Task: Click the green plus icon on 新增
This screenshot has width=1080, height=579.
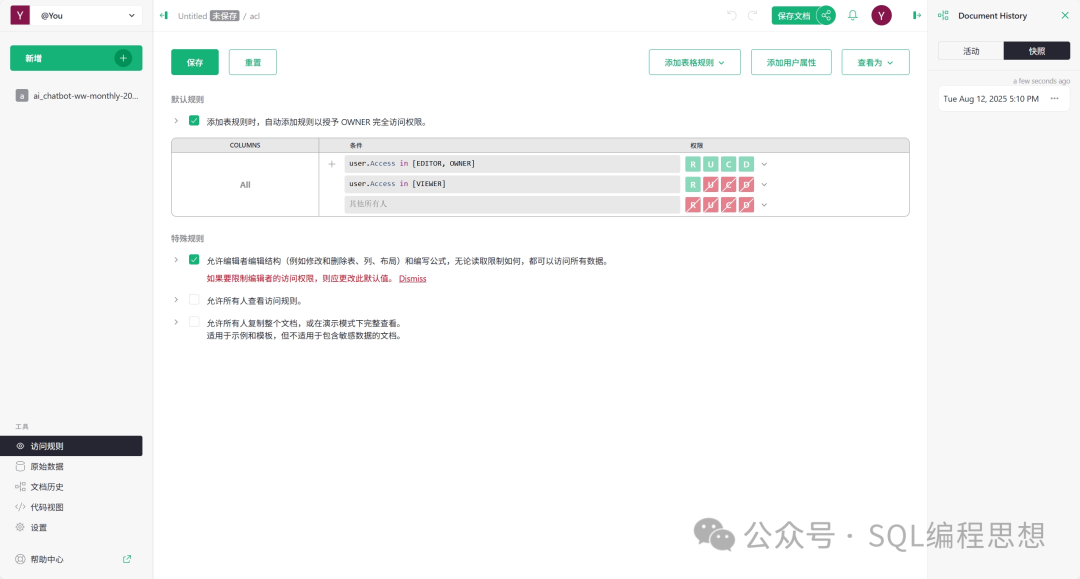Action: pos(123,58)
